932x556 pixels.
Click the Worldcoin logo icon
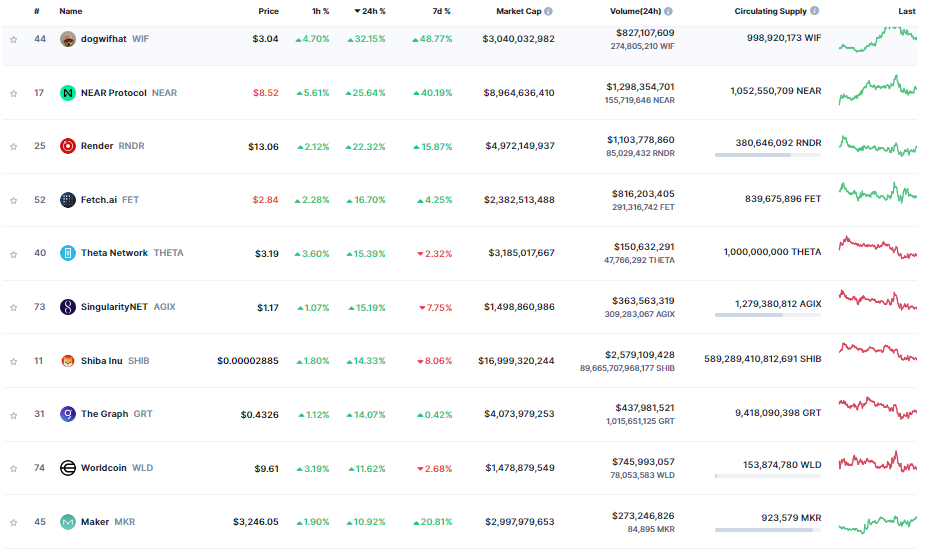coord(68,468)
